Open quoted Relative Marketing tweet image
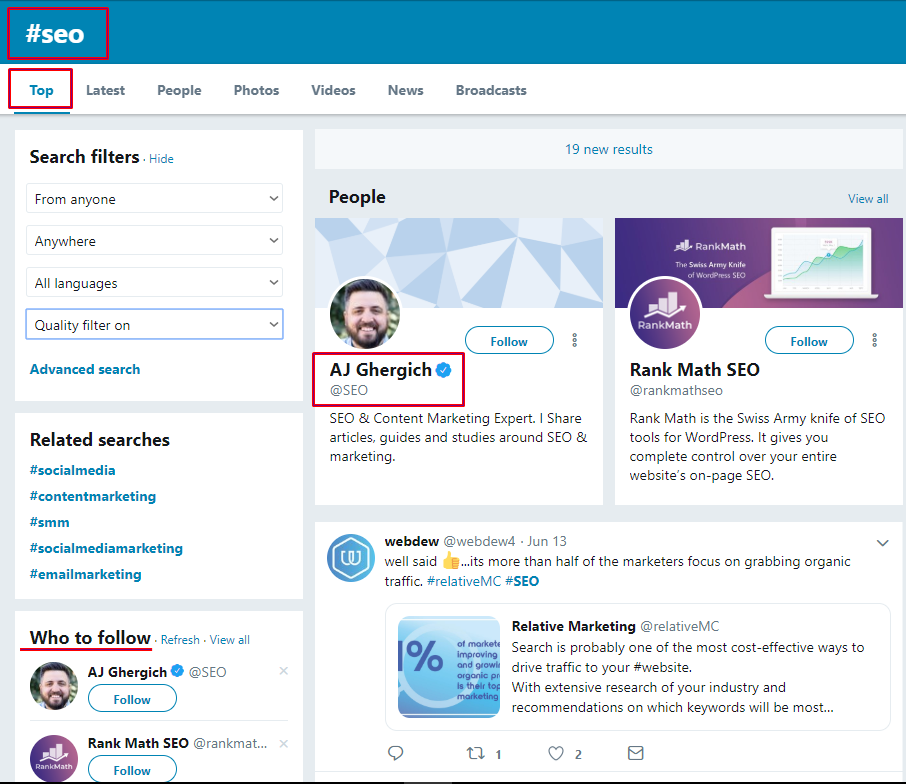The width and height of the screenshot is (906, 784). [449, 667]
